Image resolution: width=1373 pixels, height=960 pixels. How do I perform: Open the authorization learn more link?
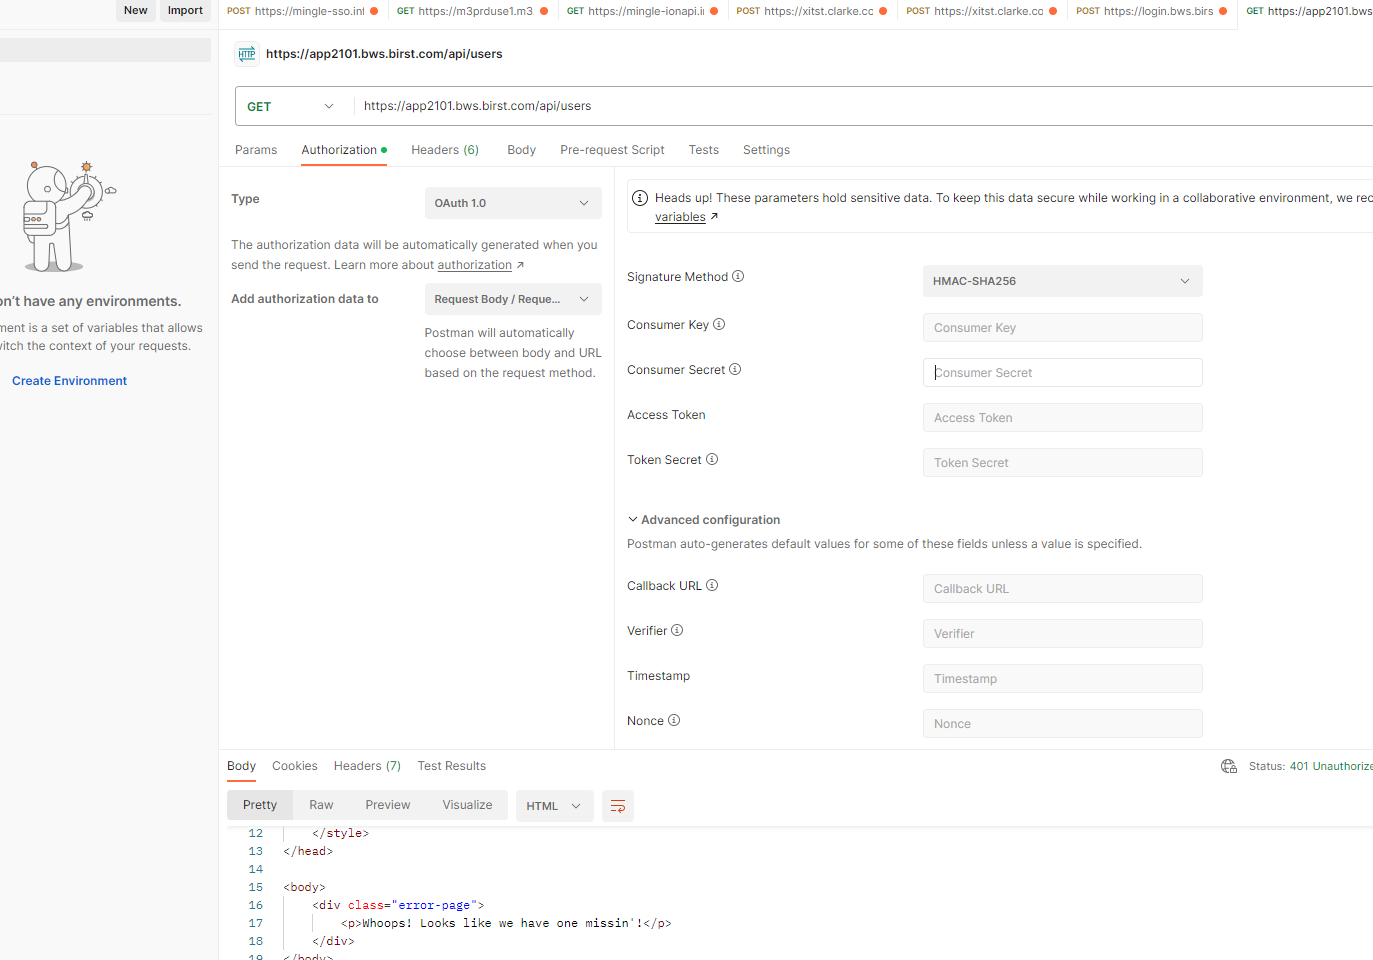point(475,265)
